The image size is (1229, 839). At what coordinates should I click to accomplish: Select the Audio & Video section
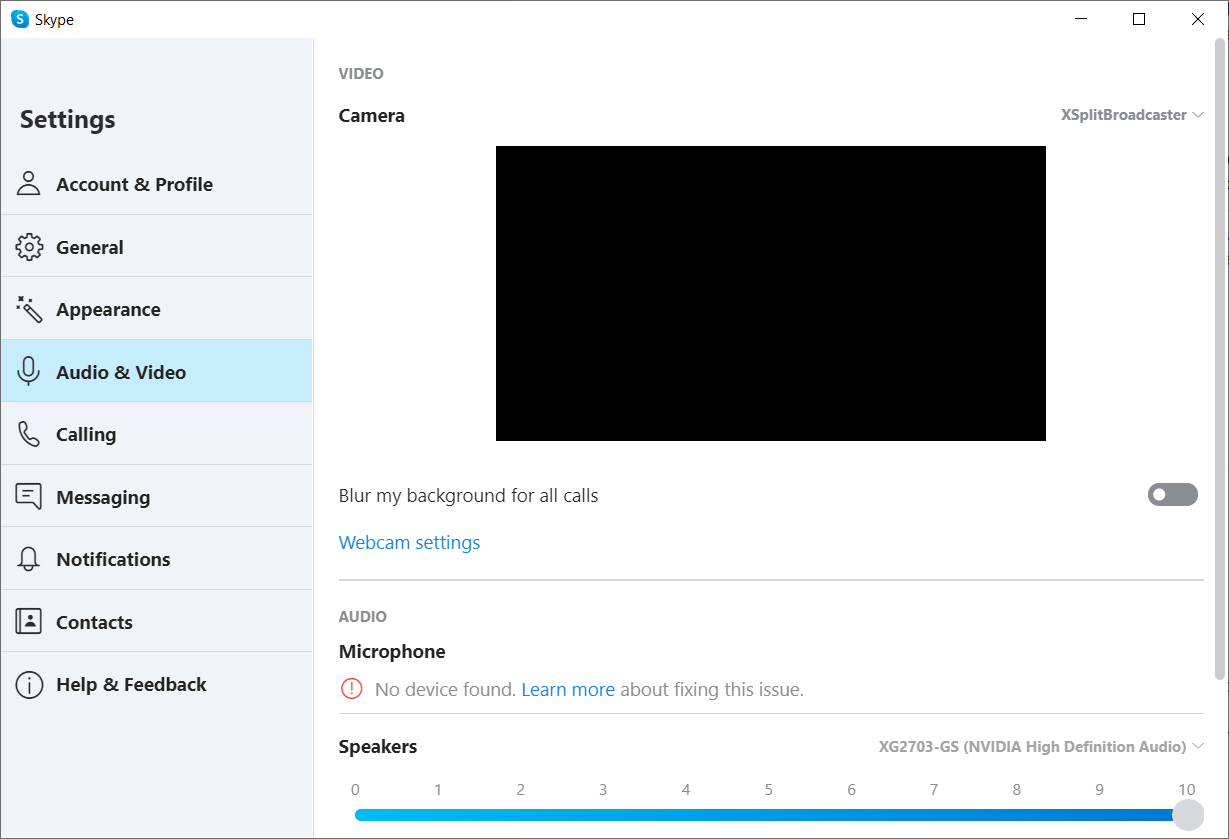click(157, 372)
